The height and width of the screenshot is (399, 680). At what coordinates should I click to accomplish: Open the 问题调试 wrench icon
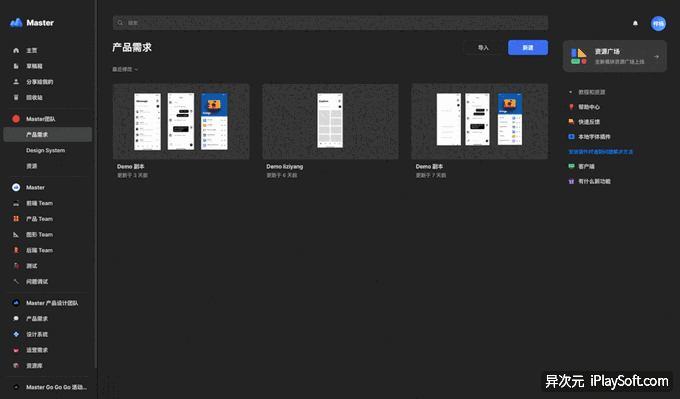(x=16, y=281)
